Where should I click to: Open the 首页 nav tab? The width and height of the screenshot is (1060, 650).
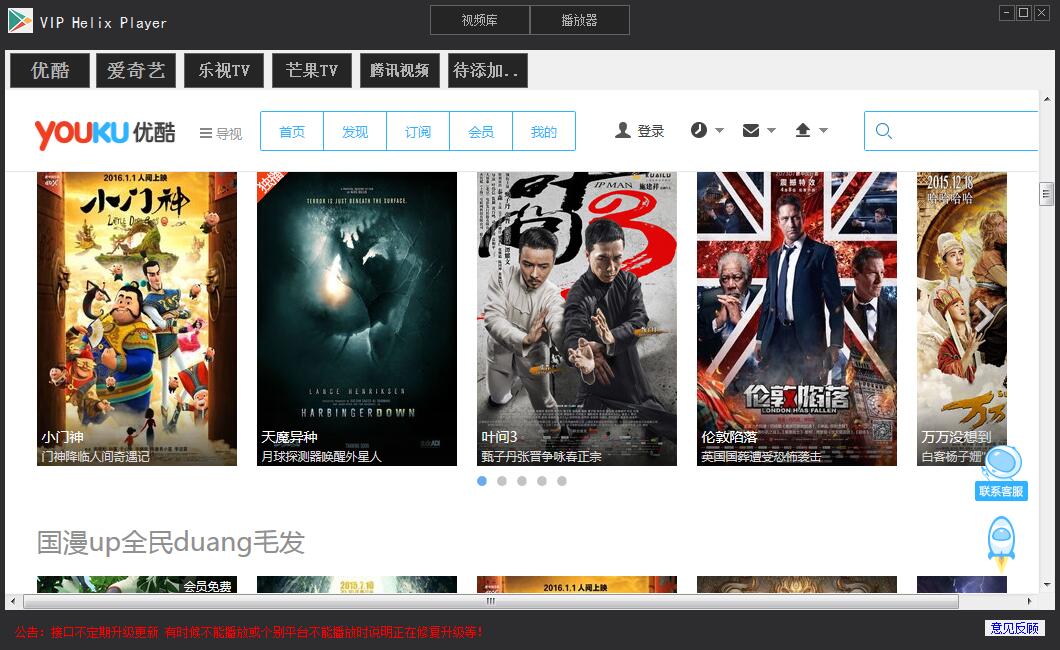[x=292, y=131]
